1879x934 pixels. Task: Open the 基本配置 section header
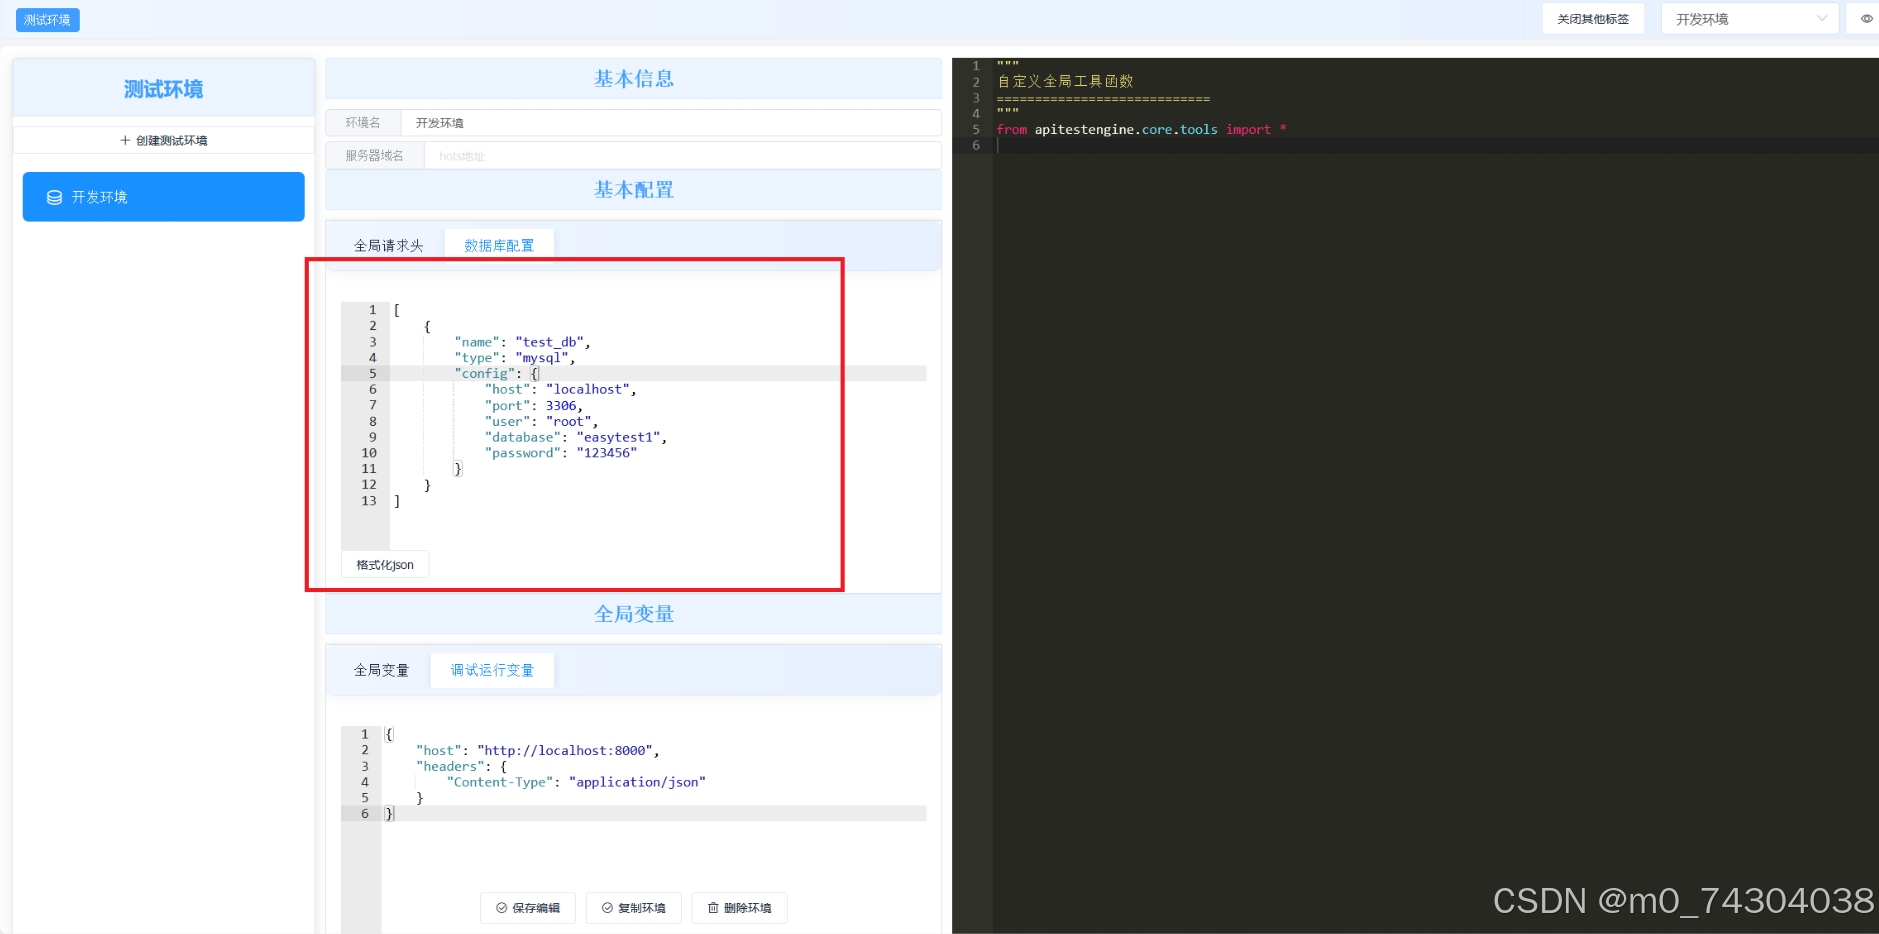633,189
